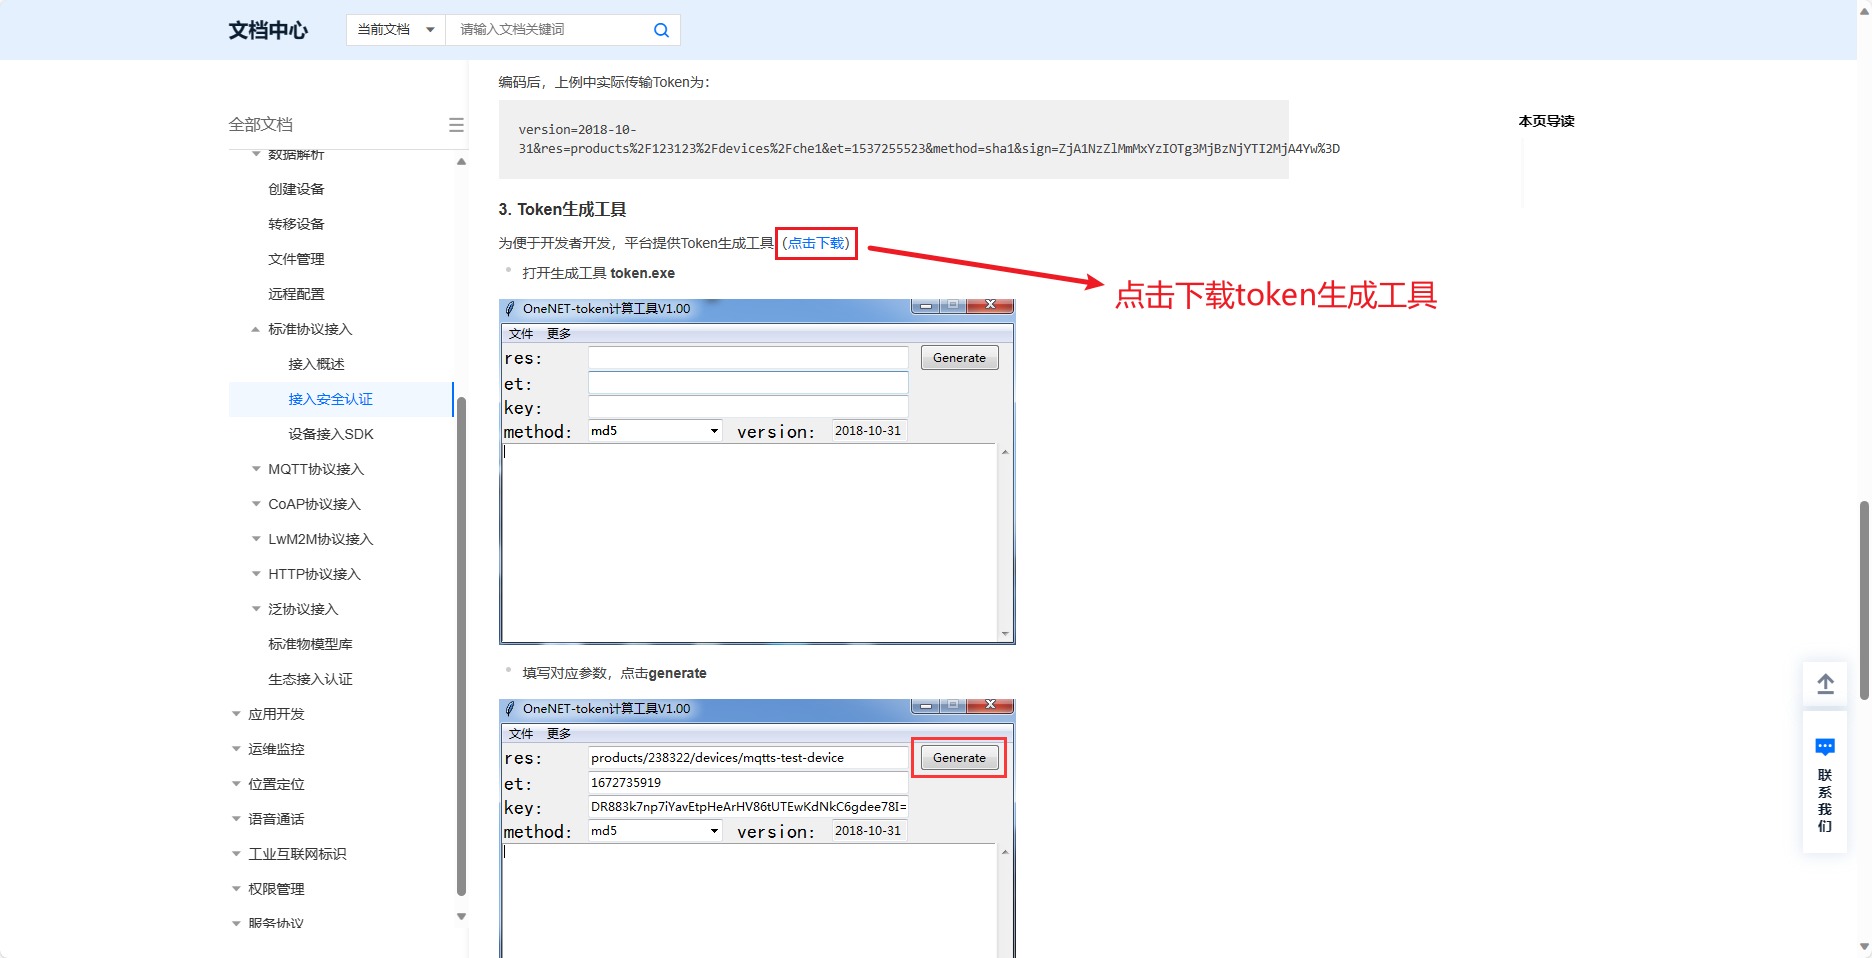Expand the CoAP协议接入 section
Screen dimensions: 1872x958
[x=314, y=504]
